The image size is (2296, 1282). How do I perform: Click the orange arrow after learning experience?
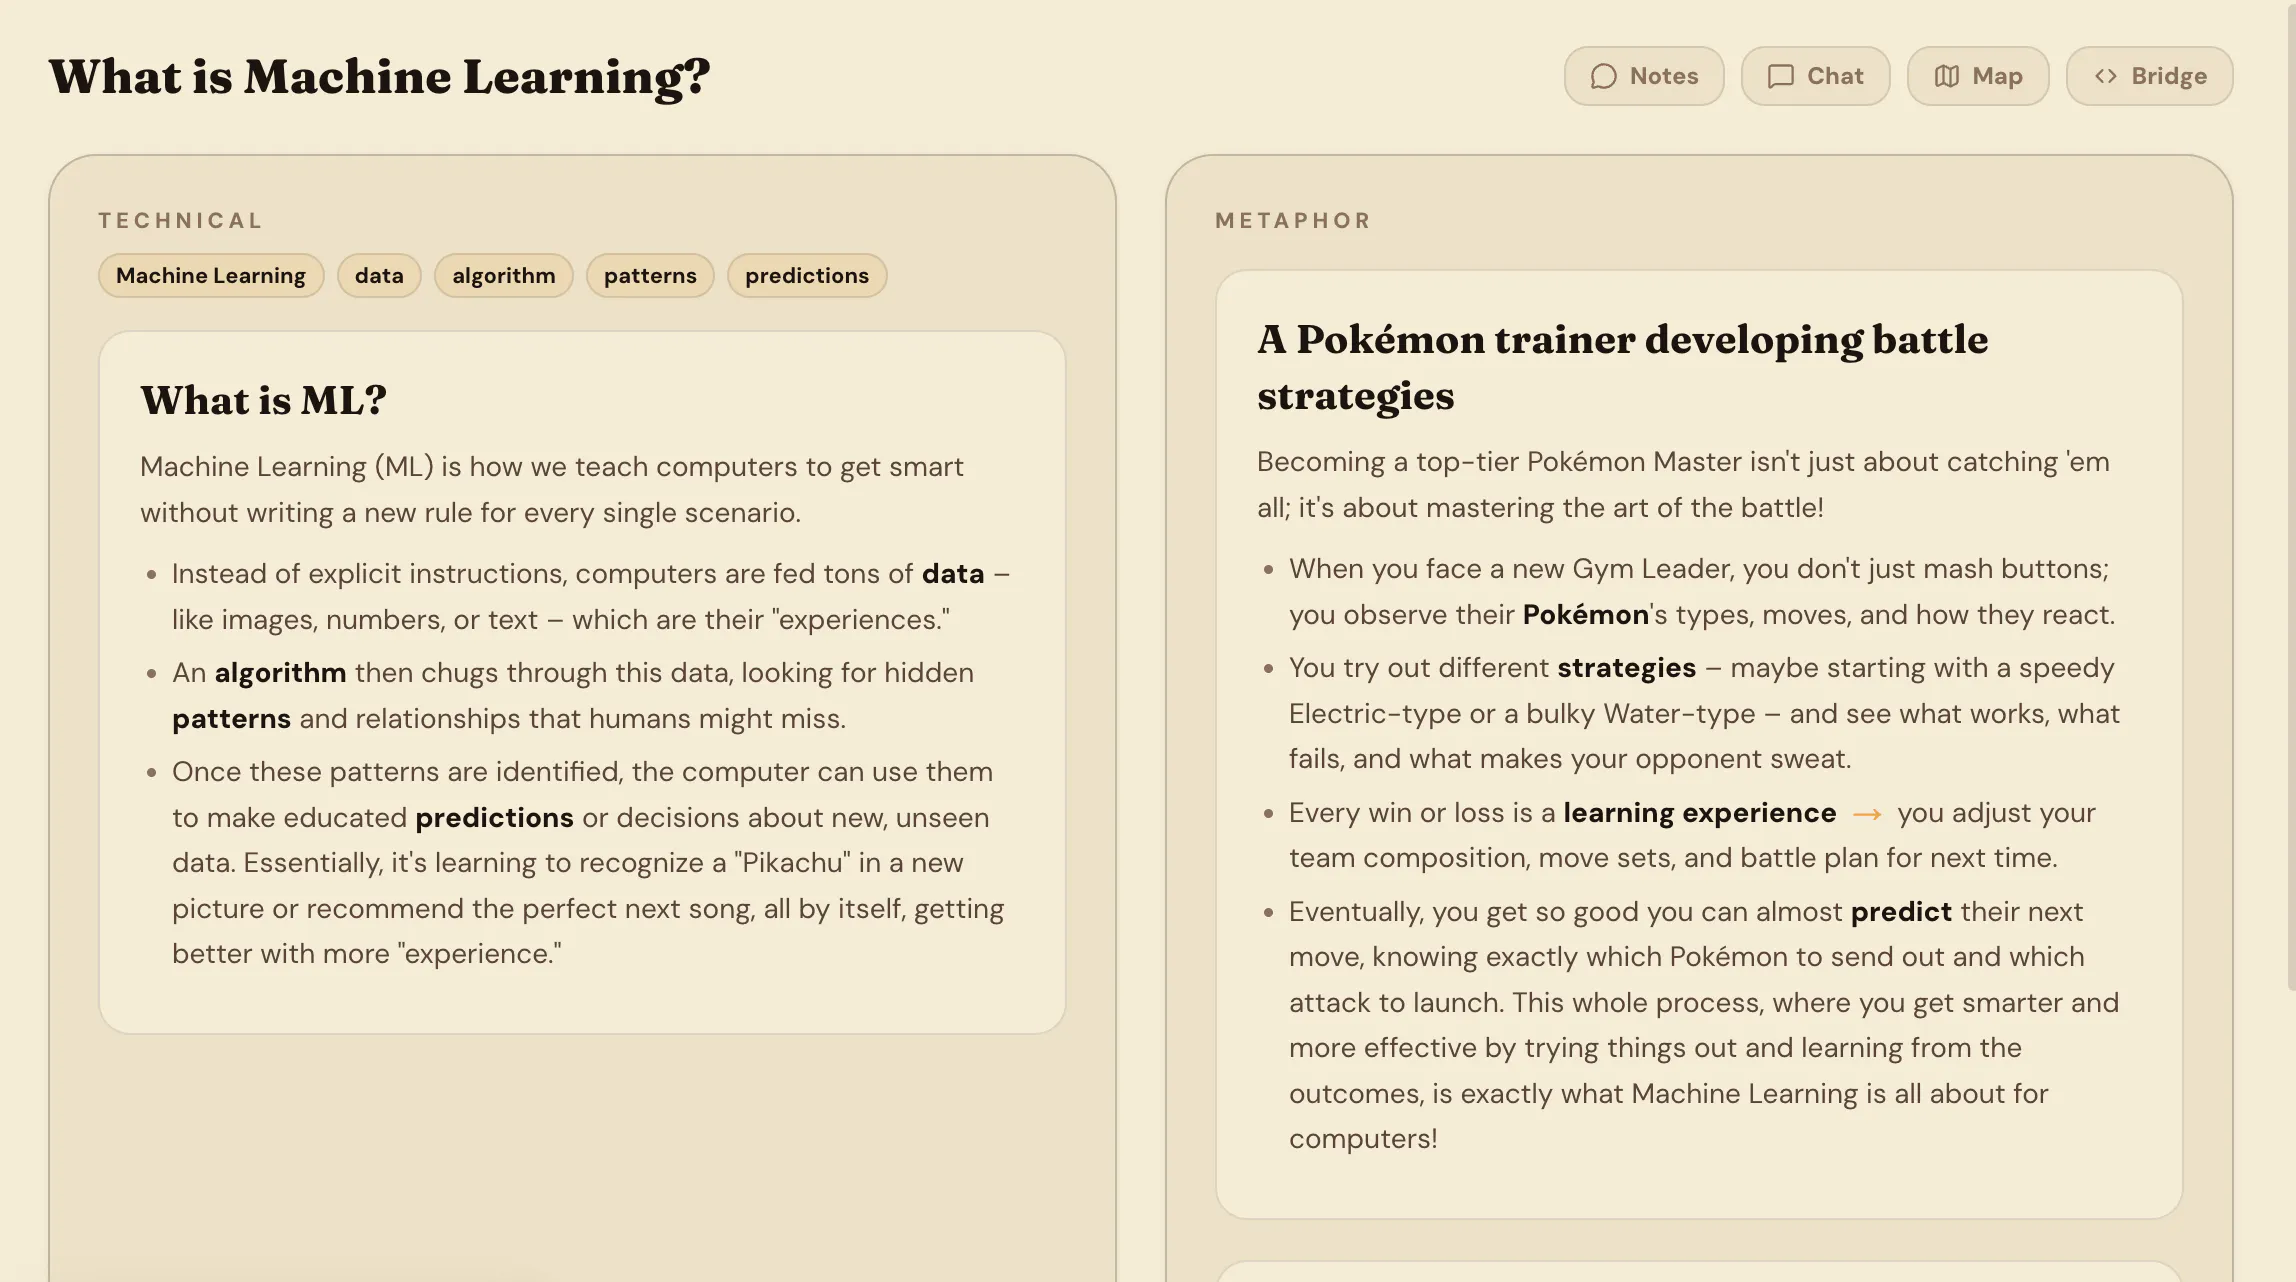click(1867, 815)
